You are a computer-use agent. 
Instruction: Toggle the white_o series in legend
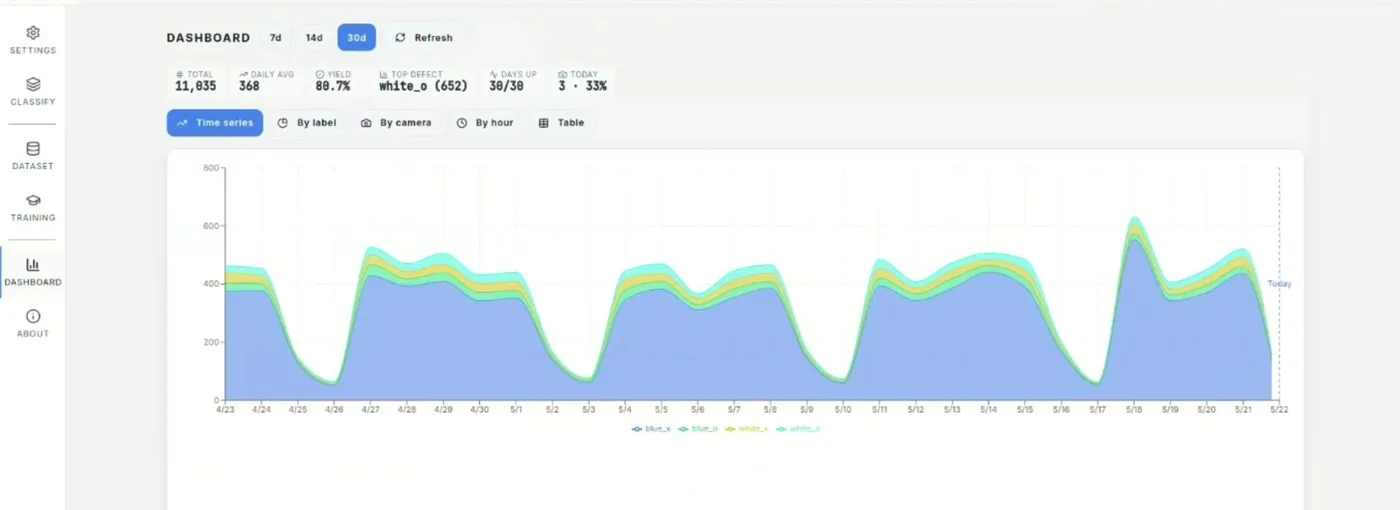798,428
